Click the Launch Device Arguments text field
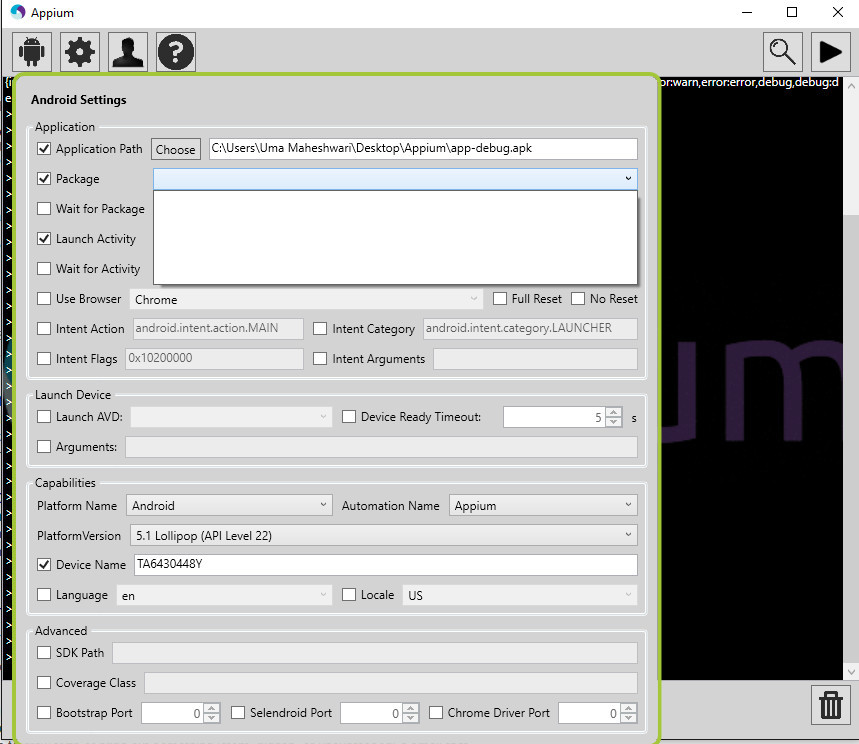The height and width of the screenshot is (744, 859). (x=381, y=447)
